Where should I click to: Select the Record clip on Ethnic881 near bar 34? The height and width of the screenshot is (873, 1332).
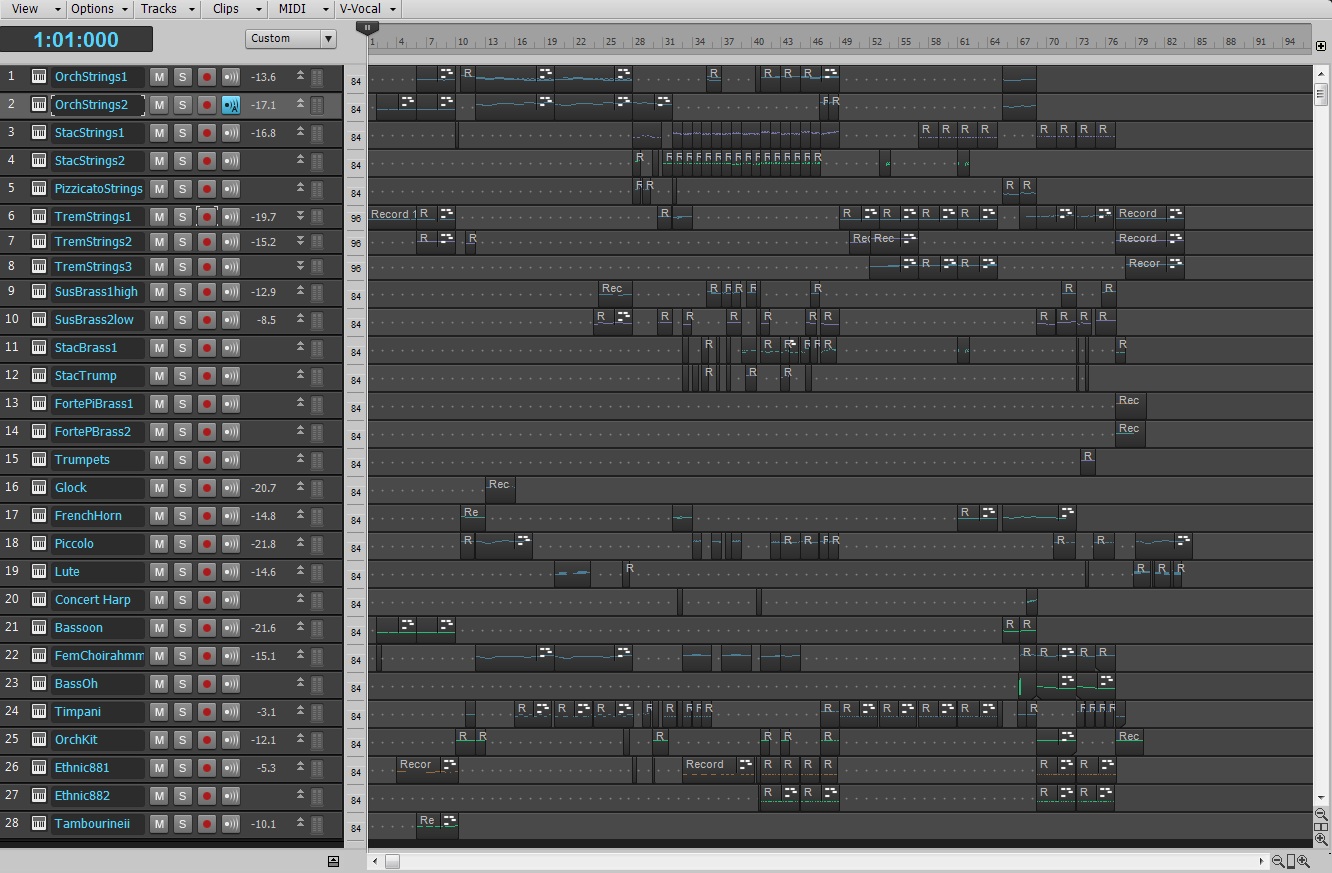click(719, 768)
